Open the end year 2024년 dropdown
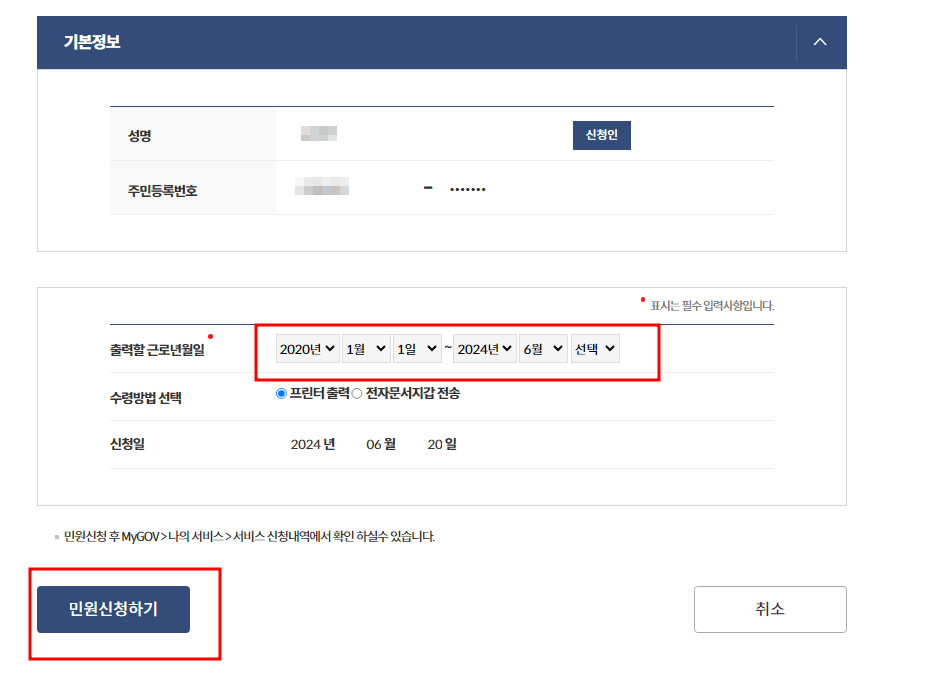Viewport: 929px width, 691px height. 484,348
